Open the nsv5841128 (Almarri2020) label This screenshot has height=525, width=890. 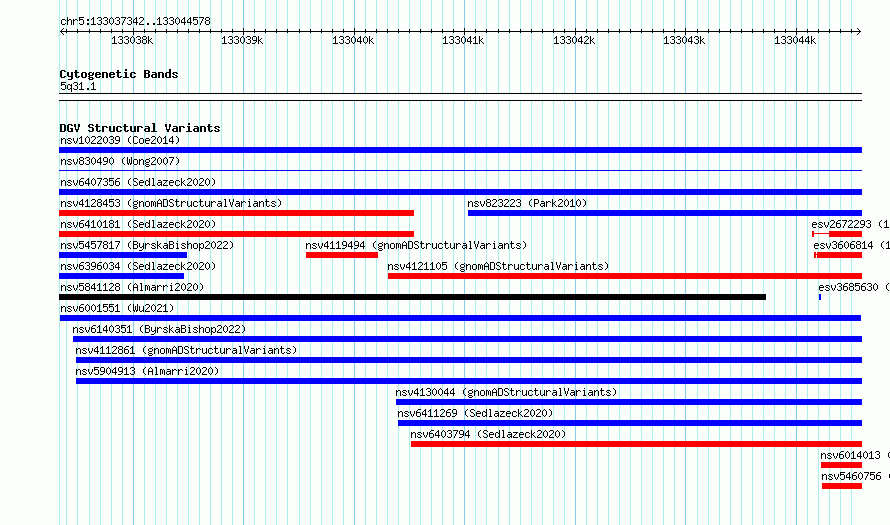(132, 287)
